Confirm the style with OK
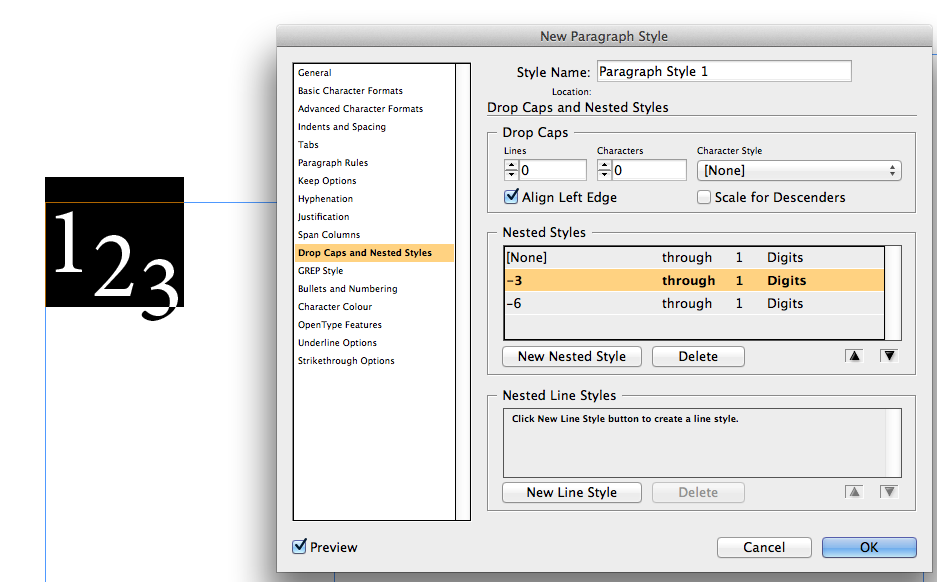 click(869, 547)
